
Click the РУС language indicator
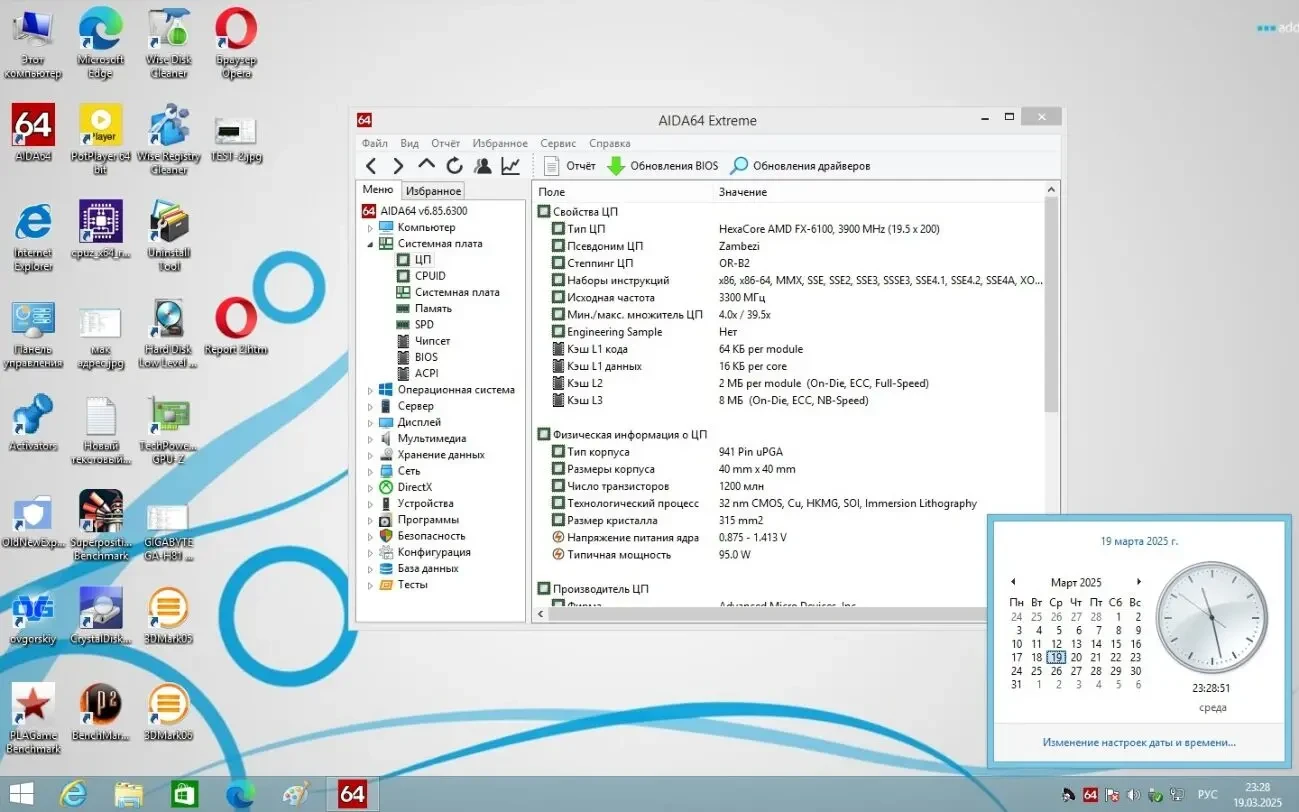point(1208,795)
